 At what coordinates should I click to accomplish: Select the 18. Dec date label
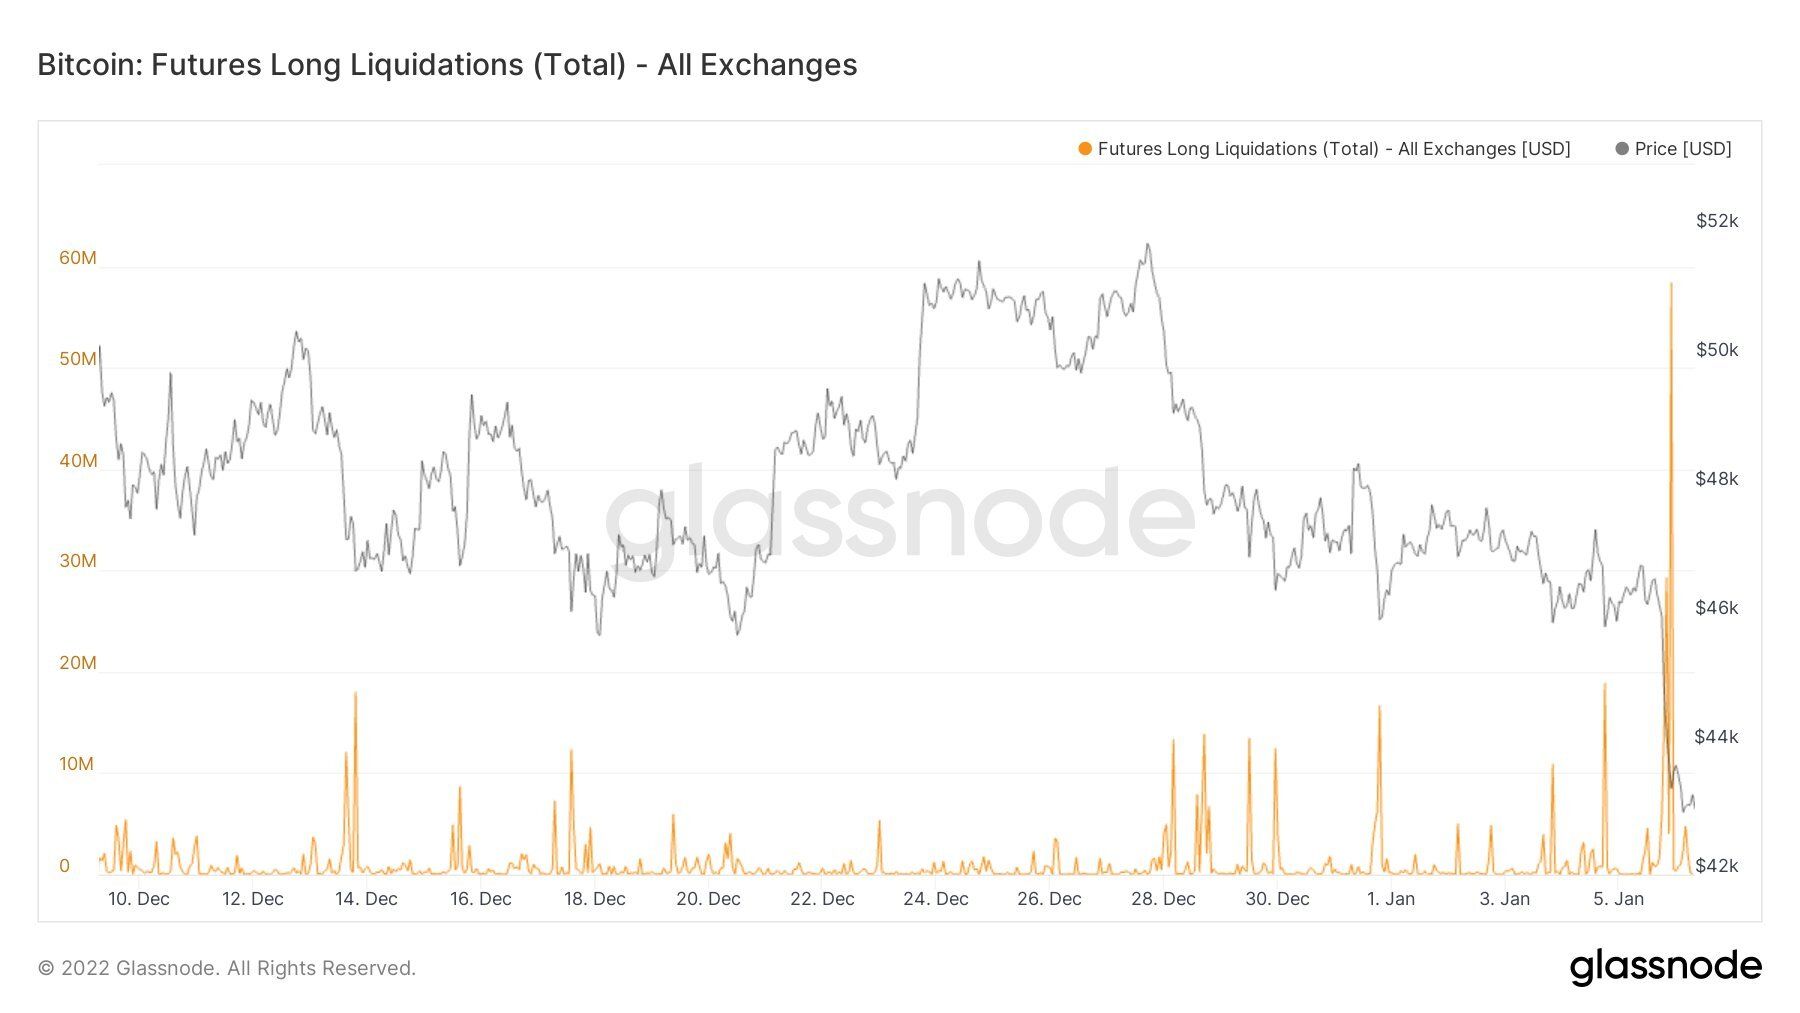coord(594,899)
